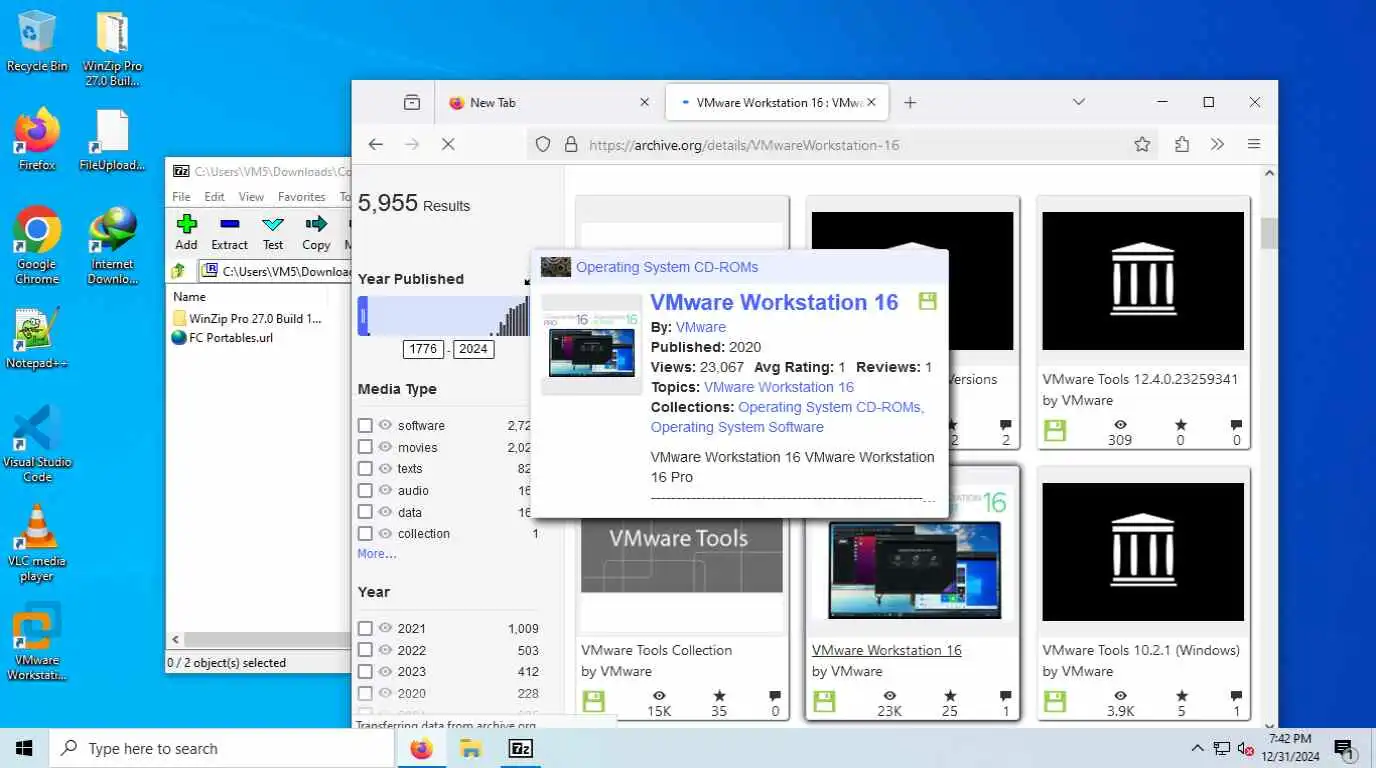This screenshot has width=1376, height=768.
Task: Open Firefox hamburger application menu
Action: coord(1254,144)
